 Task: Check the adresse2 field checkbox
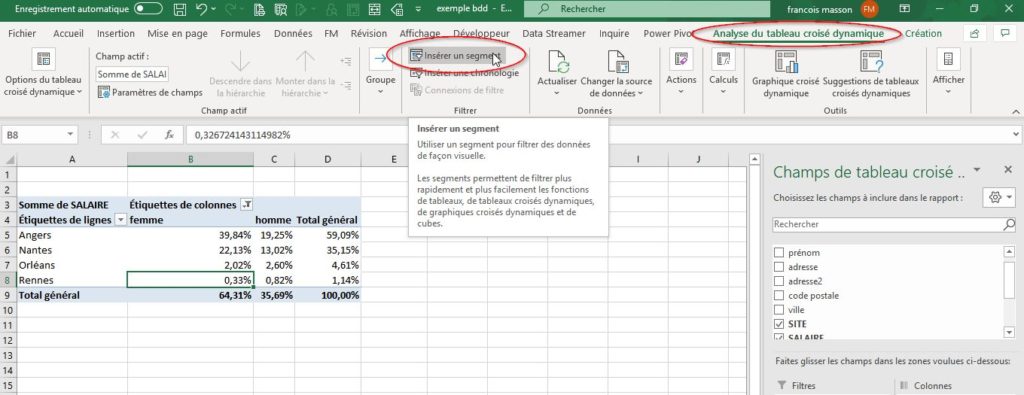(778, 281)
